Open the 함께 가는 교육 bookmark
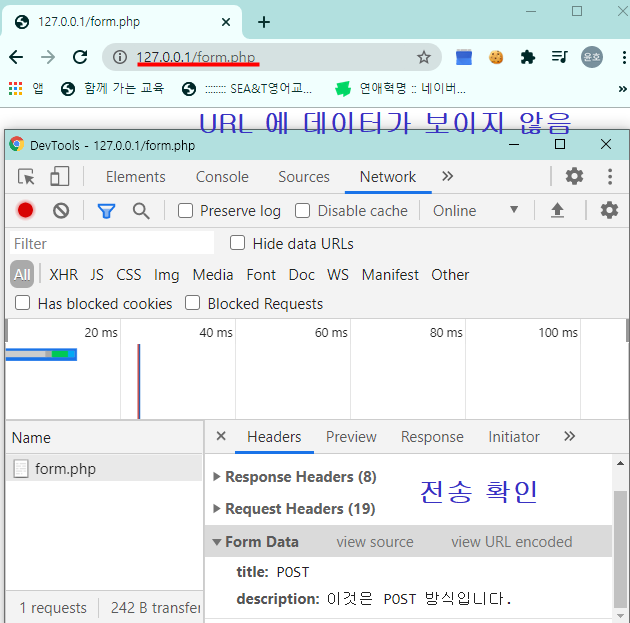Viewport: 630px width, 623px height. (x=112, y=88)
